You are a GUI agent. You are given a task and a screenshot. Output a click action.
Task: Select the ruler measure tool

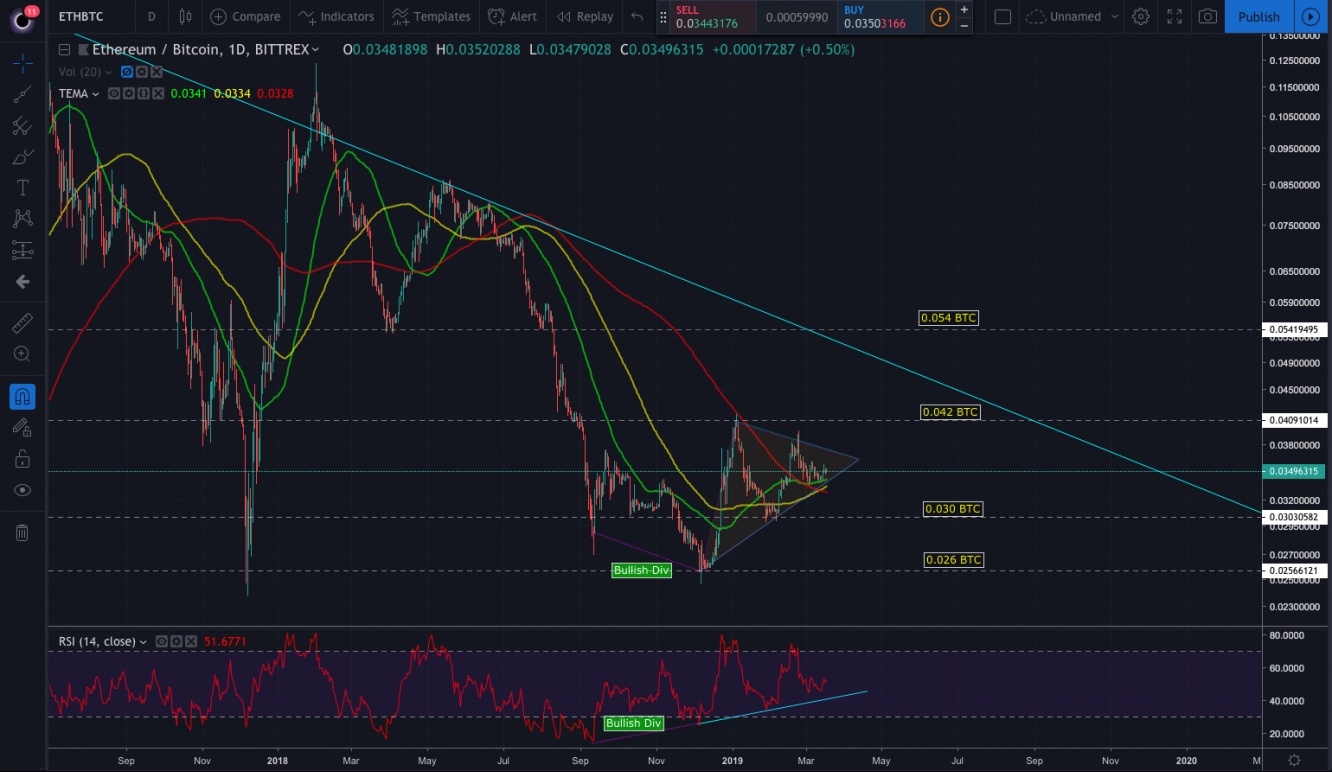[22, 323]
